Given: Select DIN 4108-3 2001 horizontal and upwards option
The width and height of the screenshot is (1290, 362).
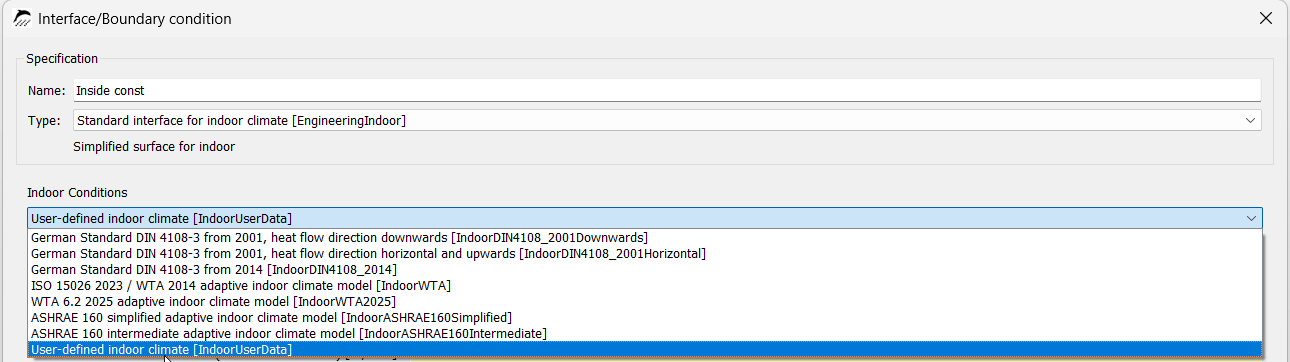Looking at the screenshot, I should (645, 254).
